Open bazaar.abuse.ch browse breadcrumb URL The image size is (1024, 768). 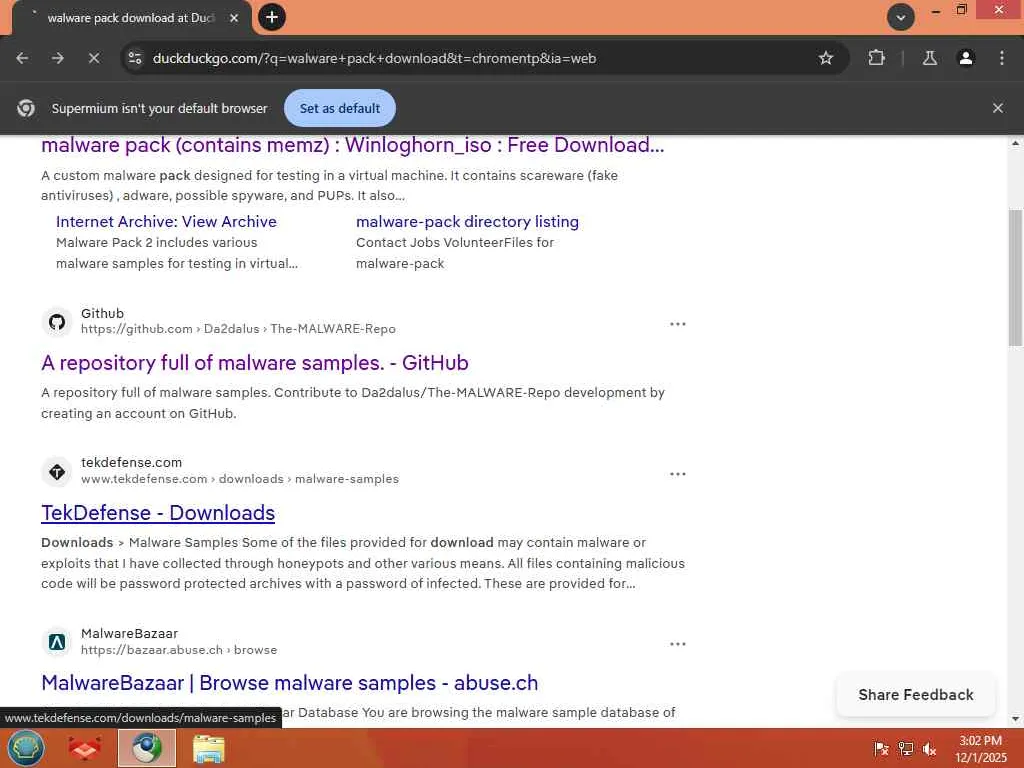pos(179,650)
